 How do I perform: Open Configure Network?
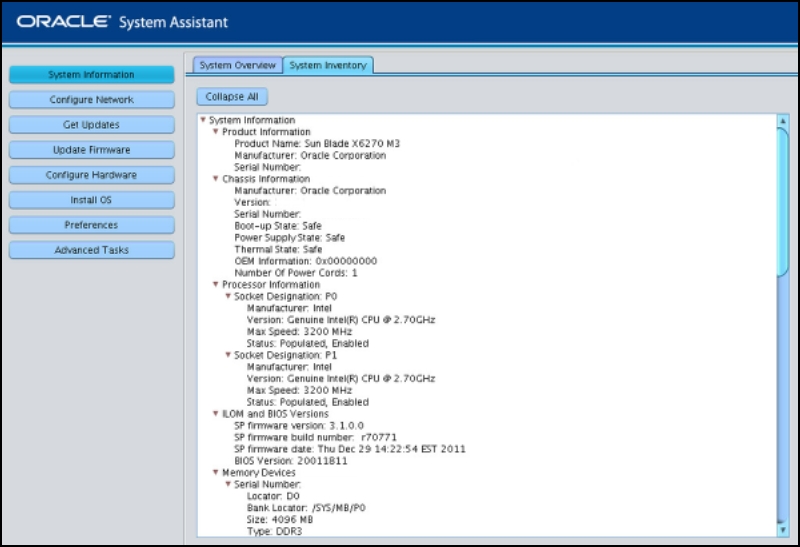coord(91,100)
